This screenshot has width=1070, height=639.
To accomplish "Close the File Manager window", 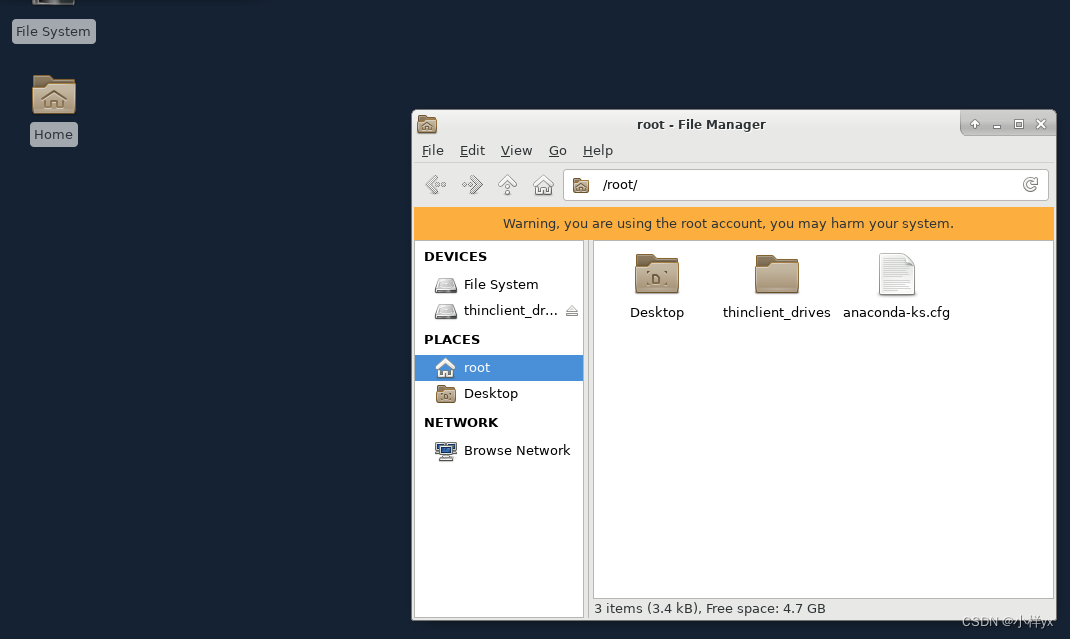I will [x=1041, y=124].
